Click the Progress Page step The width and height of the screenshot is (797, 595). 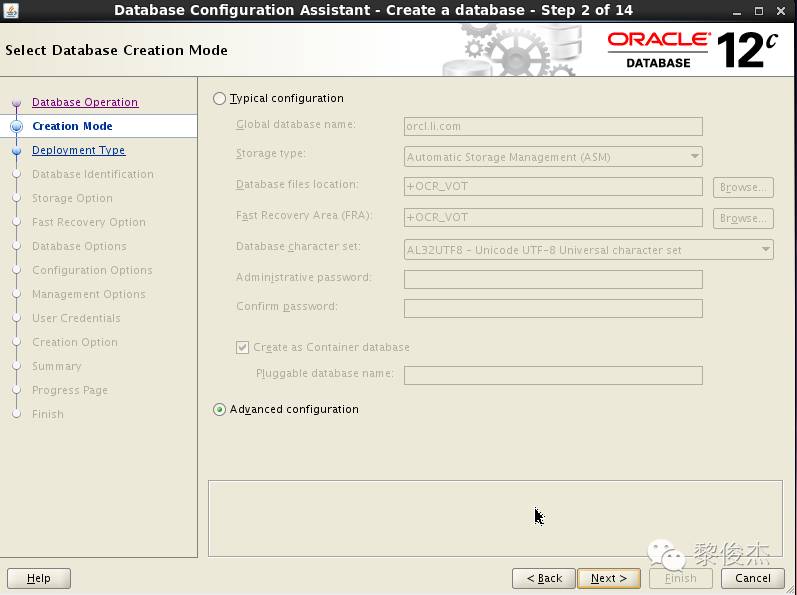pos(70,390)
